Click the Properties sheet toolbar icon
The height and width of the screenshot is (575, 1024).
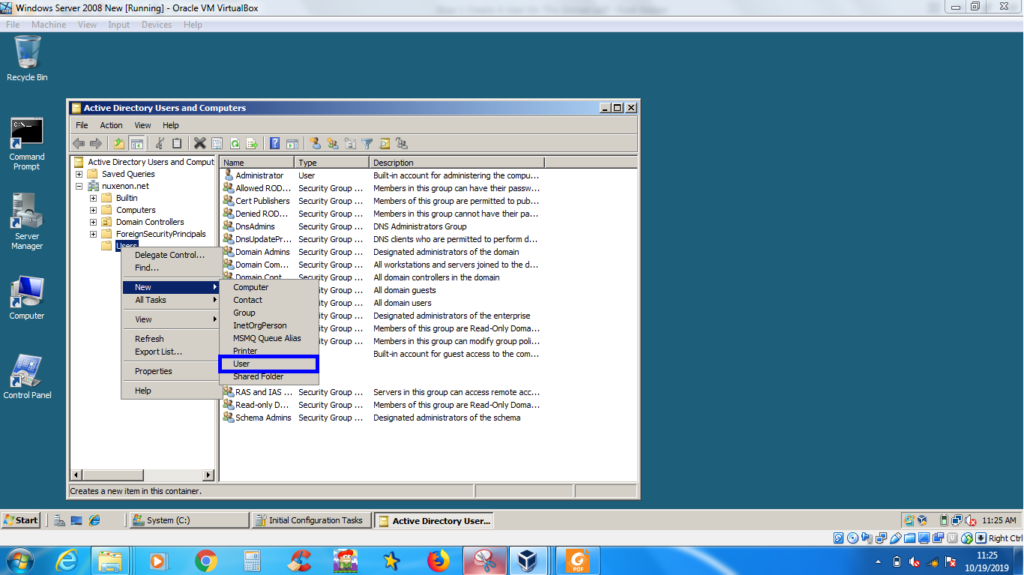click(217, 144)
